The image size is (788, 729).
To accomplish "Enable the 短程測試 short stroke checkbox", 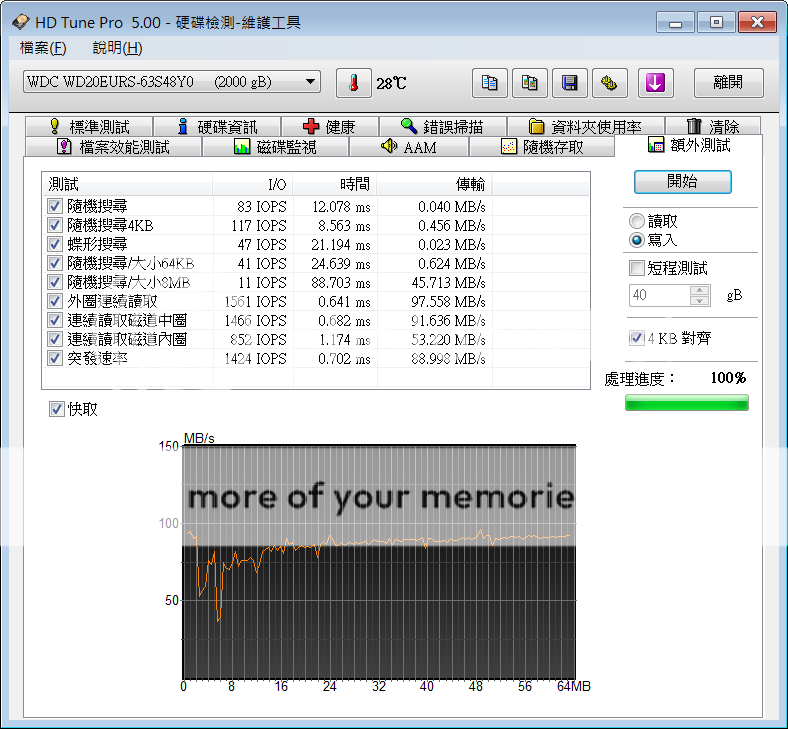I will click(x=636, y=268).
